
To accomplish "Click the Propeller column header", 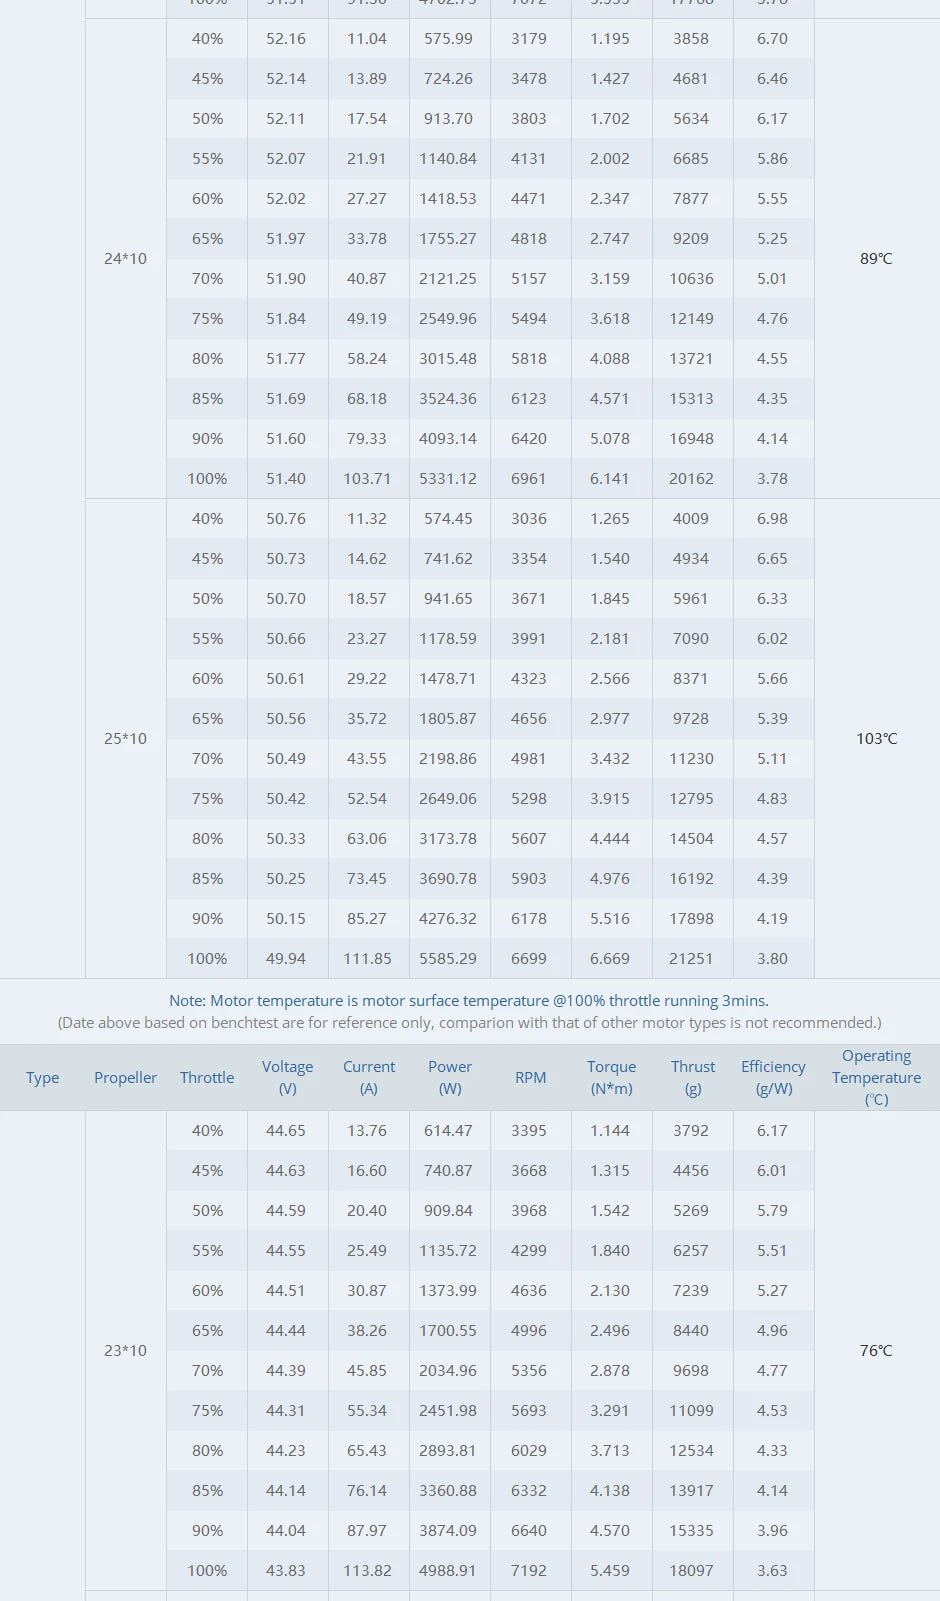I will click(125, 1077).
